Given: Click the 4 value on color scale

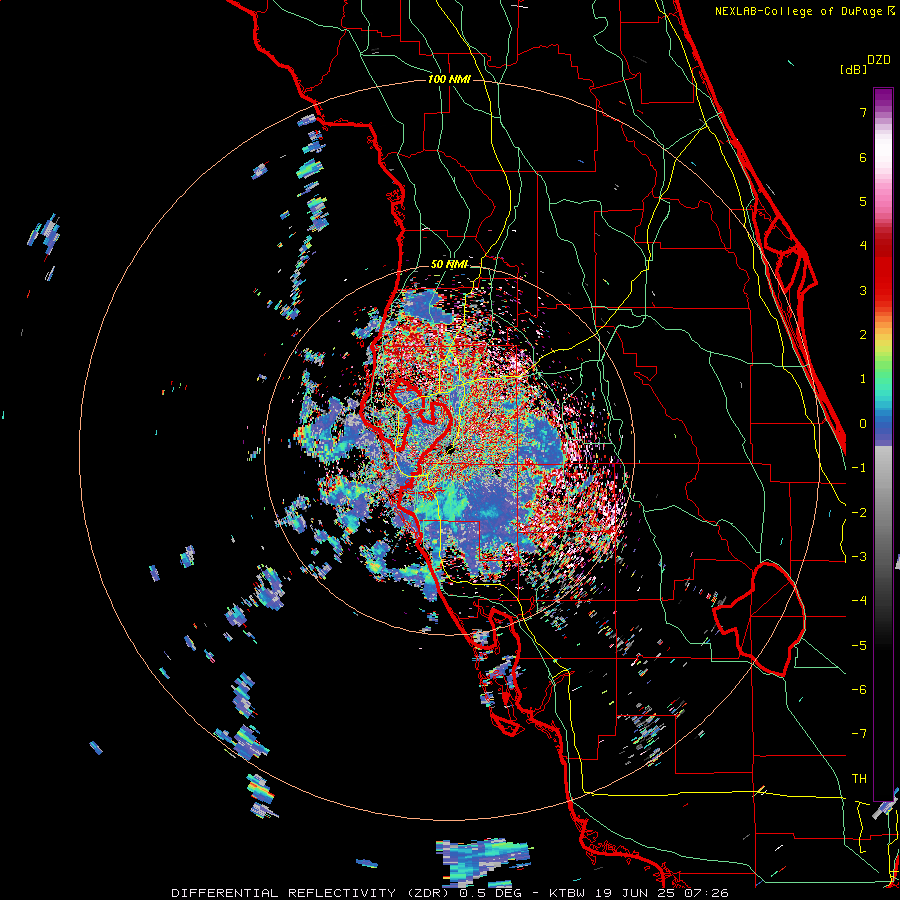Looking at the screenshot, I should [x=863, y=246].
